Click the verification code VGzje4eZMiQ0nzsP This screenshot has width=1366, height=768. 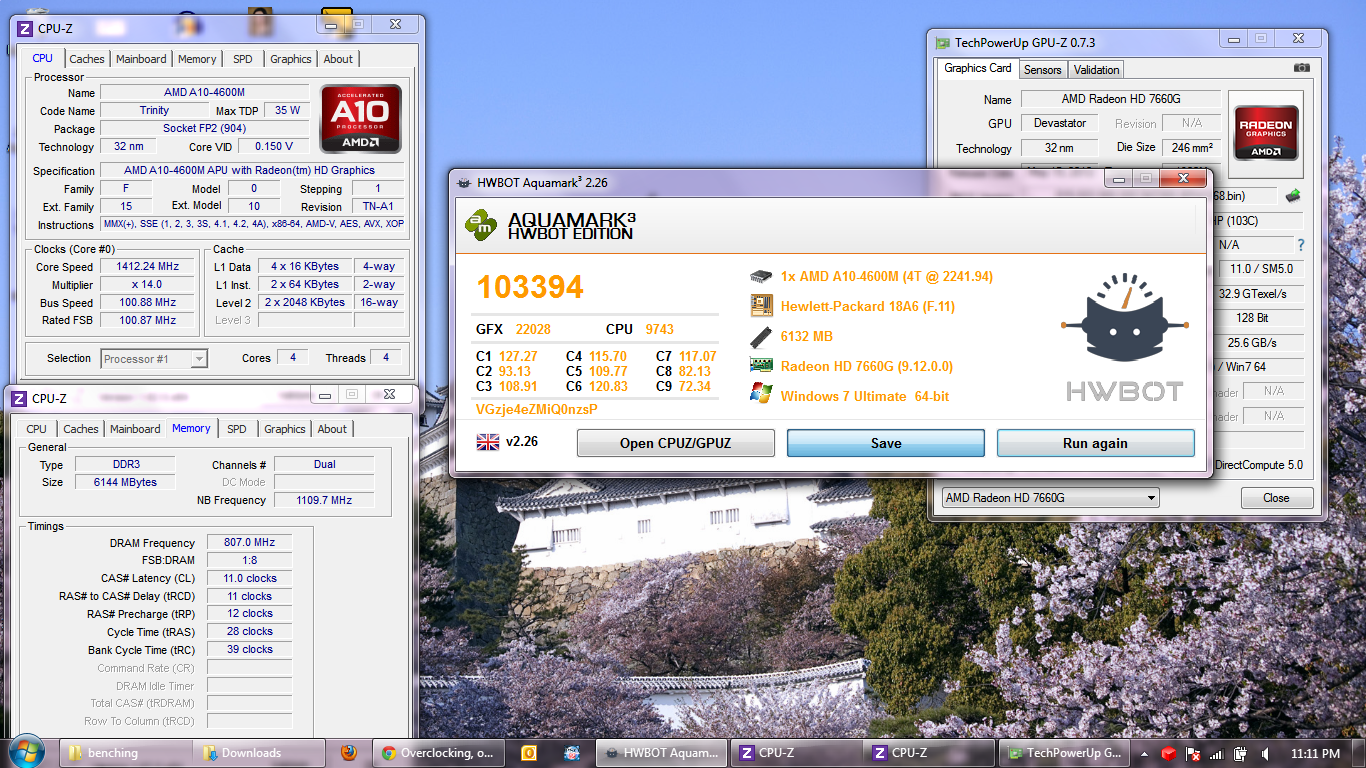tap(537, 409)
